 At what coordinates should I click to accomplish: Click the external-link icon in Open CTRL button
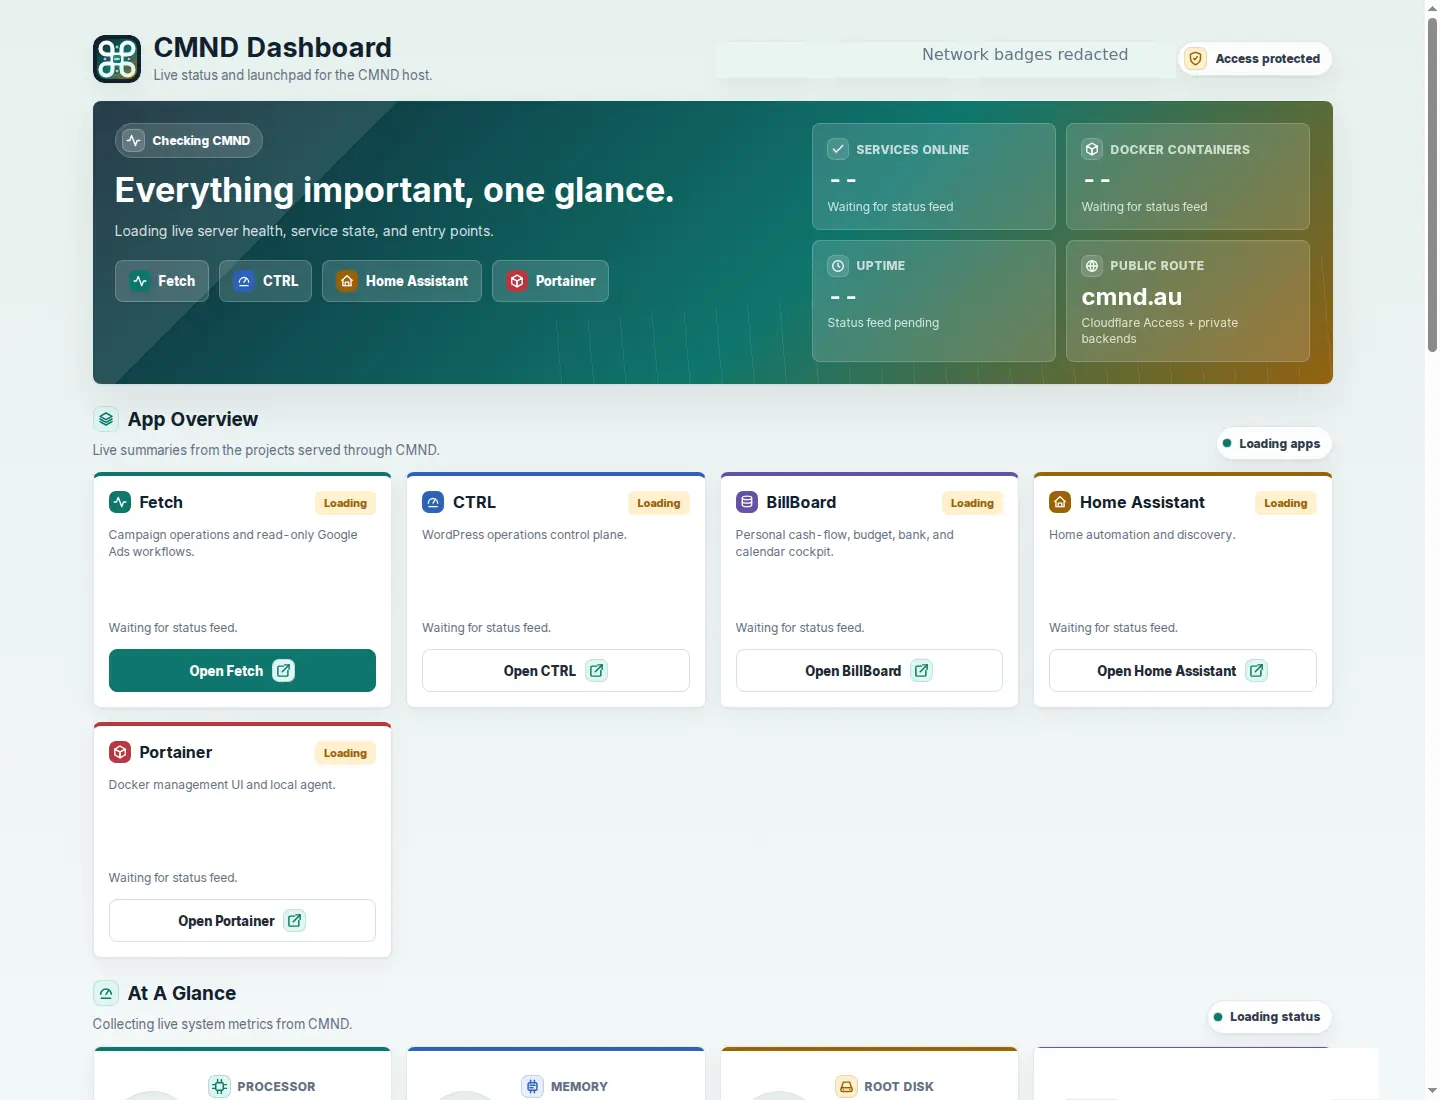[x=597, y=671]
